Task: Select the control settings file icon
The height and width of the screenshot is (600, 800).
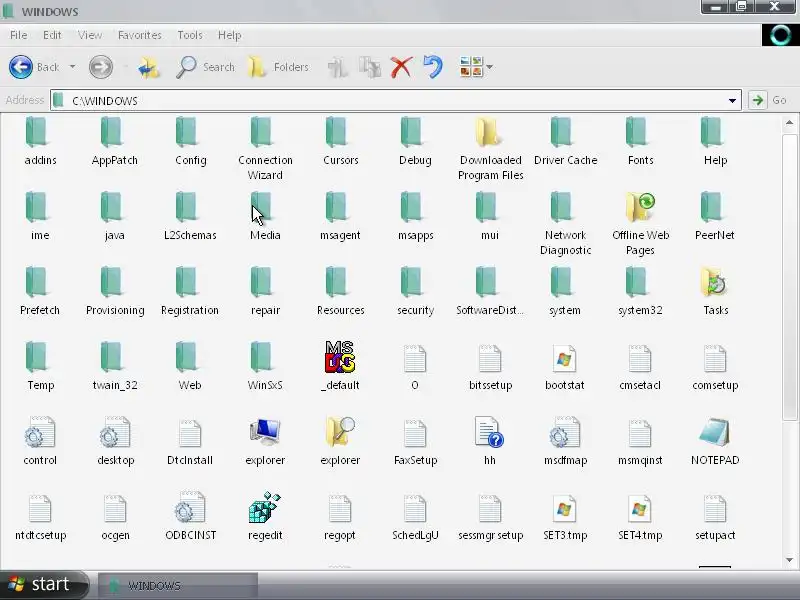Action: coord(40,433)
